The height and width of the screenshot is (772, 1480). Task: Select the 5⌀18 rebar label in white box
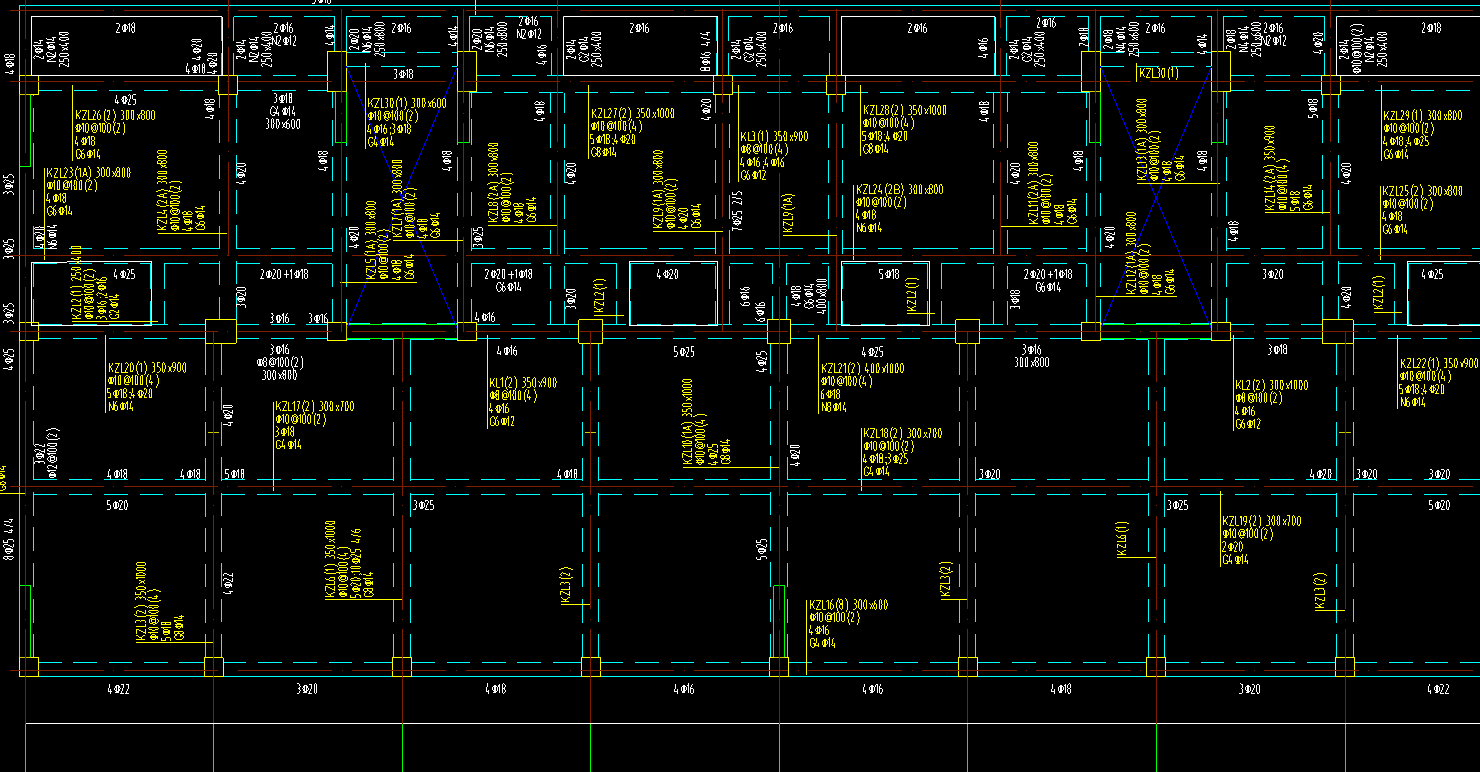pyautogui.click(x=888, y=274)
